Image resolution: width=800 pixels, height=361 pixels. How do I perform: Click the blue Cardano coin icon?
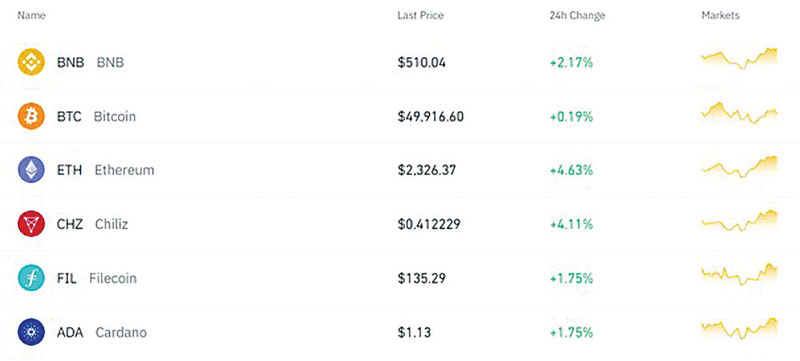pos(31,332)
